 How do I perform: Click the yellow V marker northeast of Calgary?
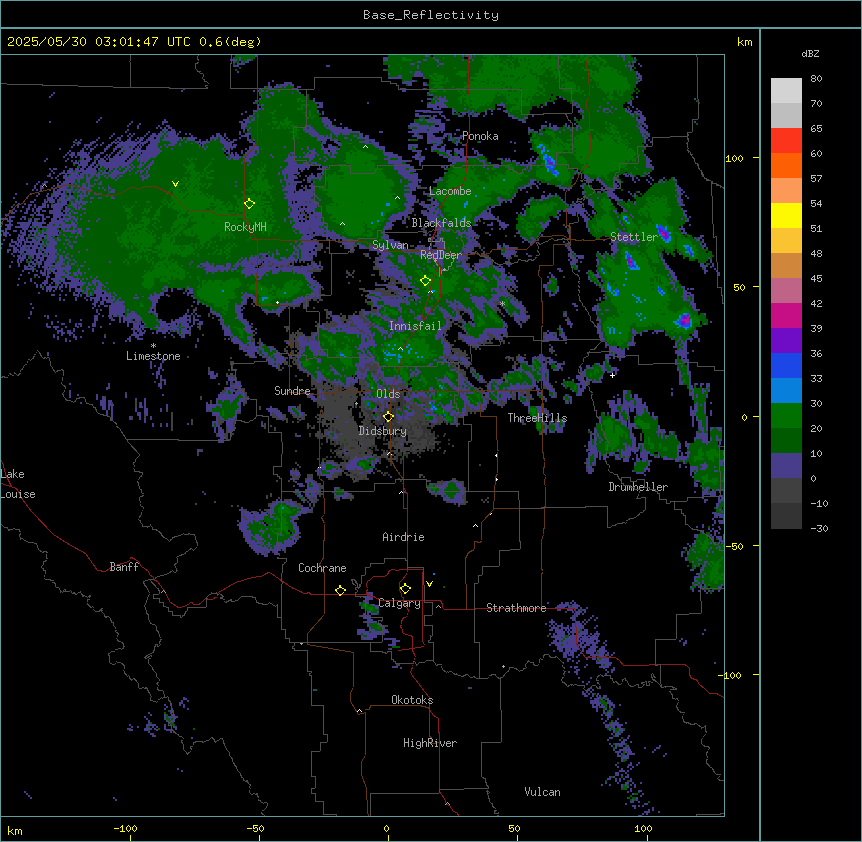pos(429,584)
